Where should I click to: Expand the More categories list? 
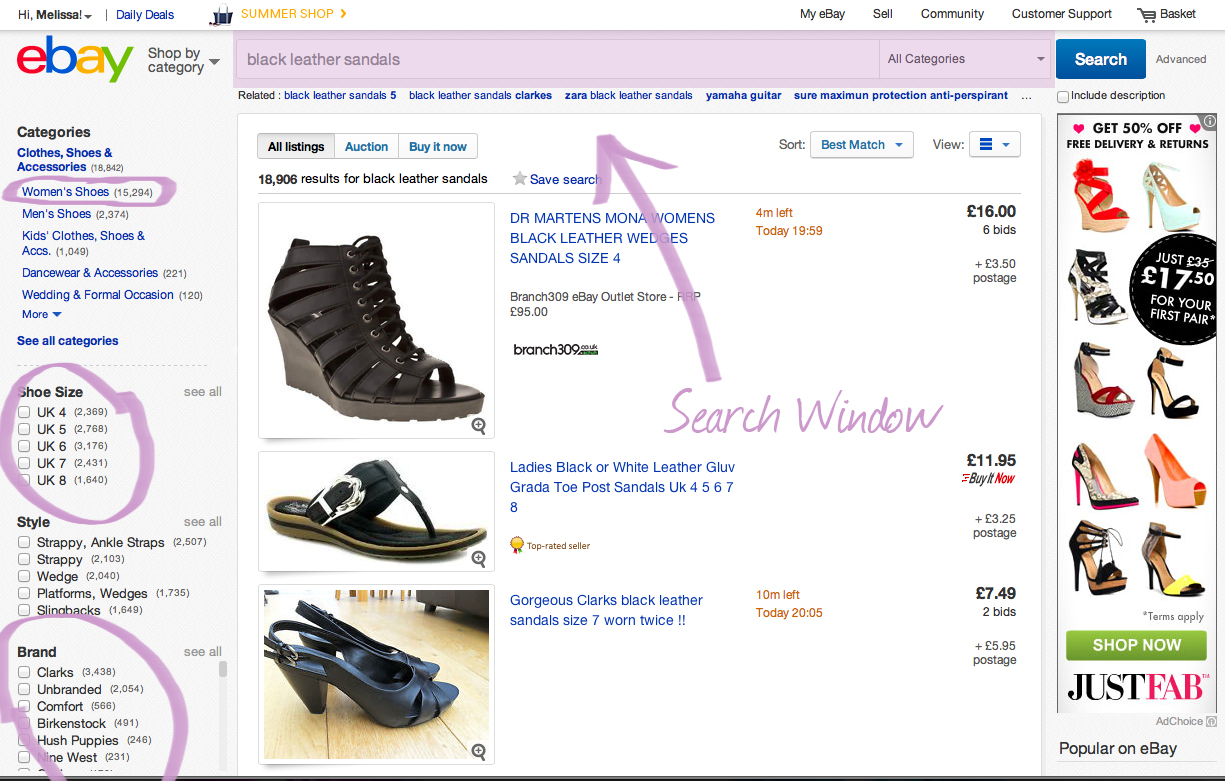pyautogui.click(x=41, y=314)
